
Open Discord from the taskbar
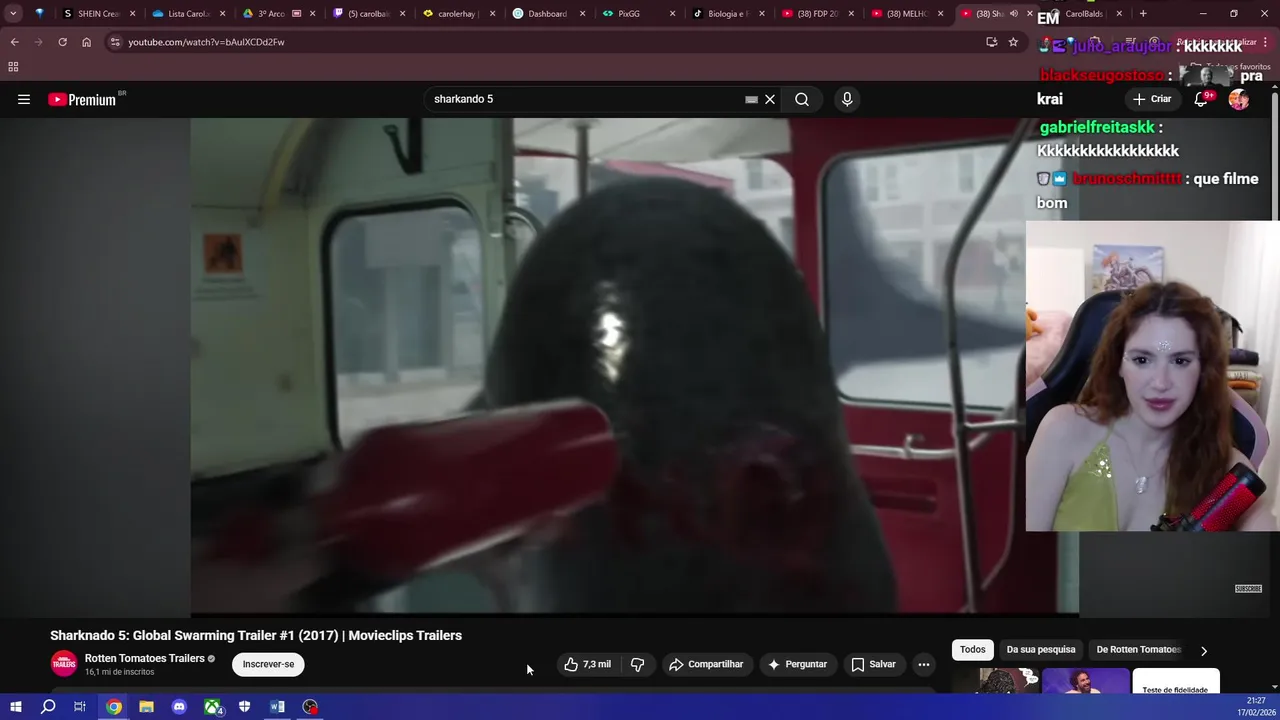pyautogui.click(x=179, y=707)
